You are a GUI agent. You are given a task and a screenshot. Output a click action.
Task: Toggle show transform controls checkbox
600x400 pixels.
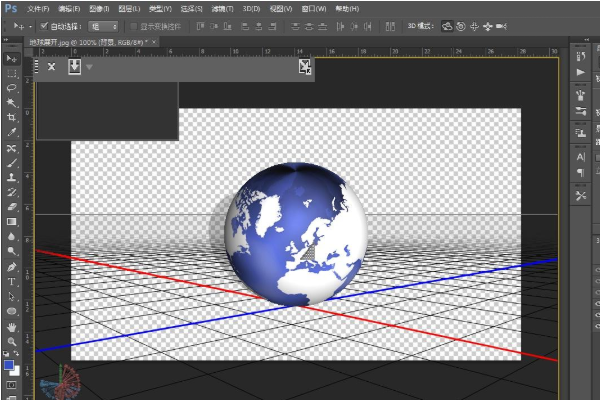pyautogui.click(x=134, y=25)
